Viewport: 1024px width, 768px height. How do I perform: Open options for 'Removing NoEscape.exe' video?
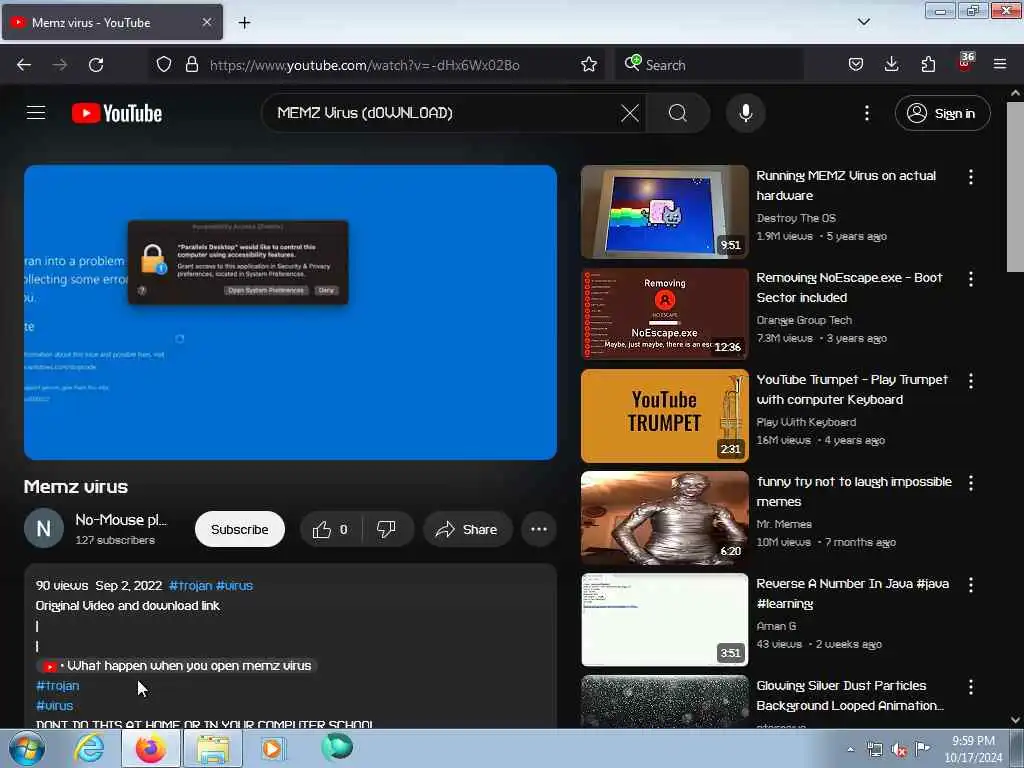coord(970,279)
